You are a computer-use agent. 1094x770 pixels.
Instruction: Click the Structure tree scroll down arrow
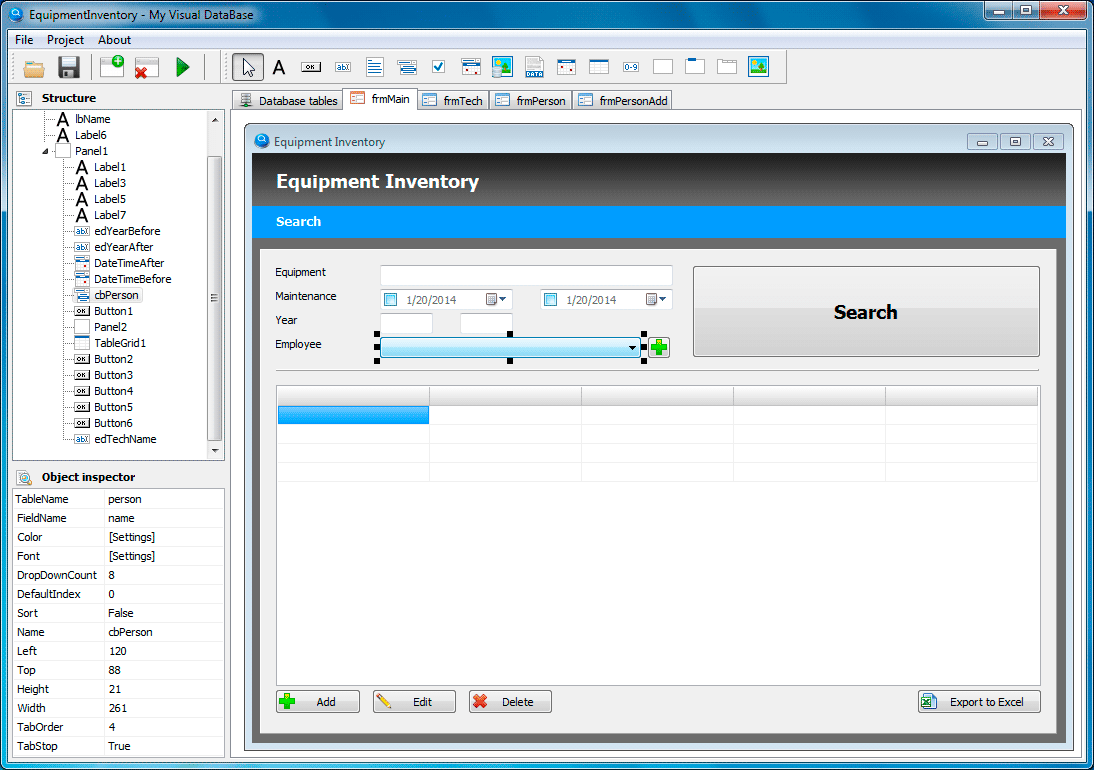click(x=215, y=451)
